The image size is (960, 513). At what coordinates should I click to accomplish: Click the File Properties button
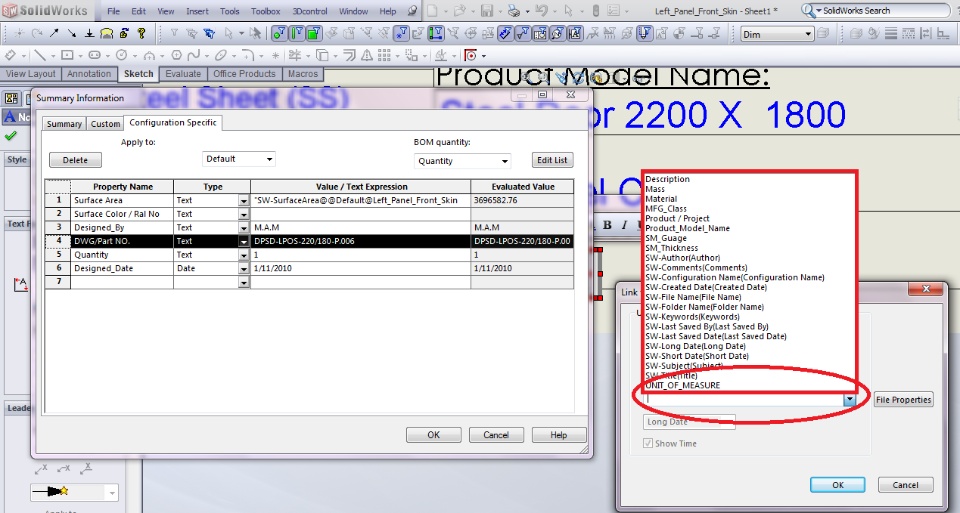904,400
